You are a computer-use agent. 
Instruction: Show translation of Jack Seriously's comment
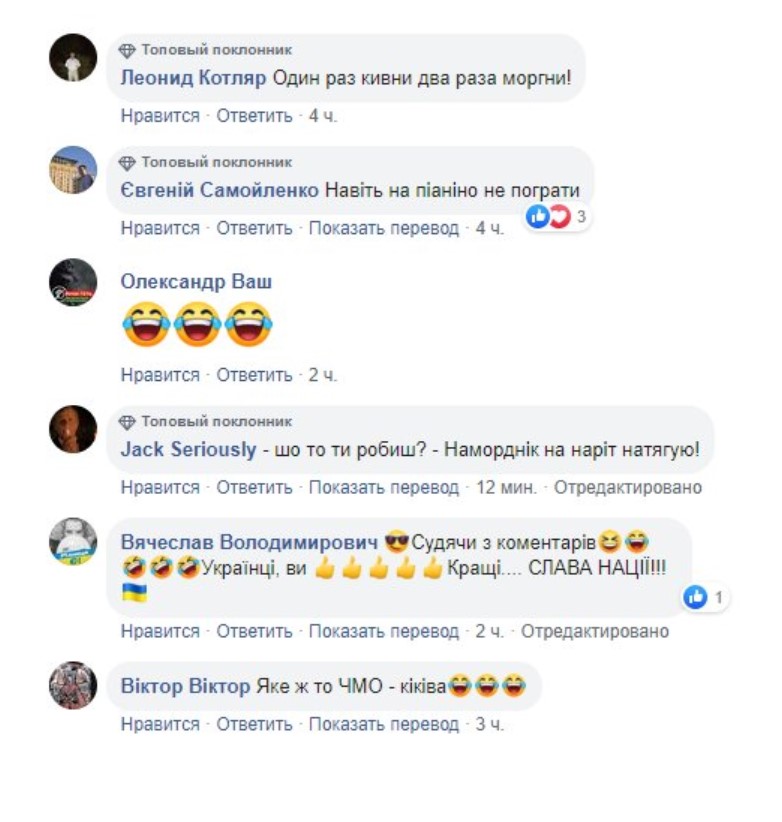pyautogui.click(x=384, y=488)
